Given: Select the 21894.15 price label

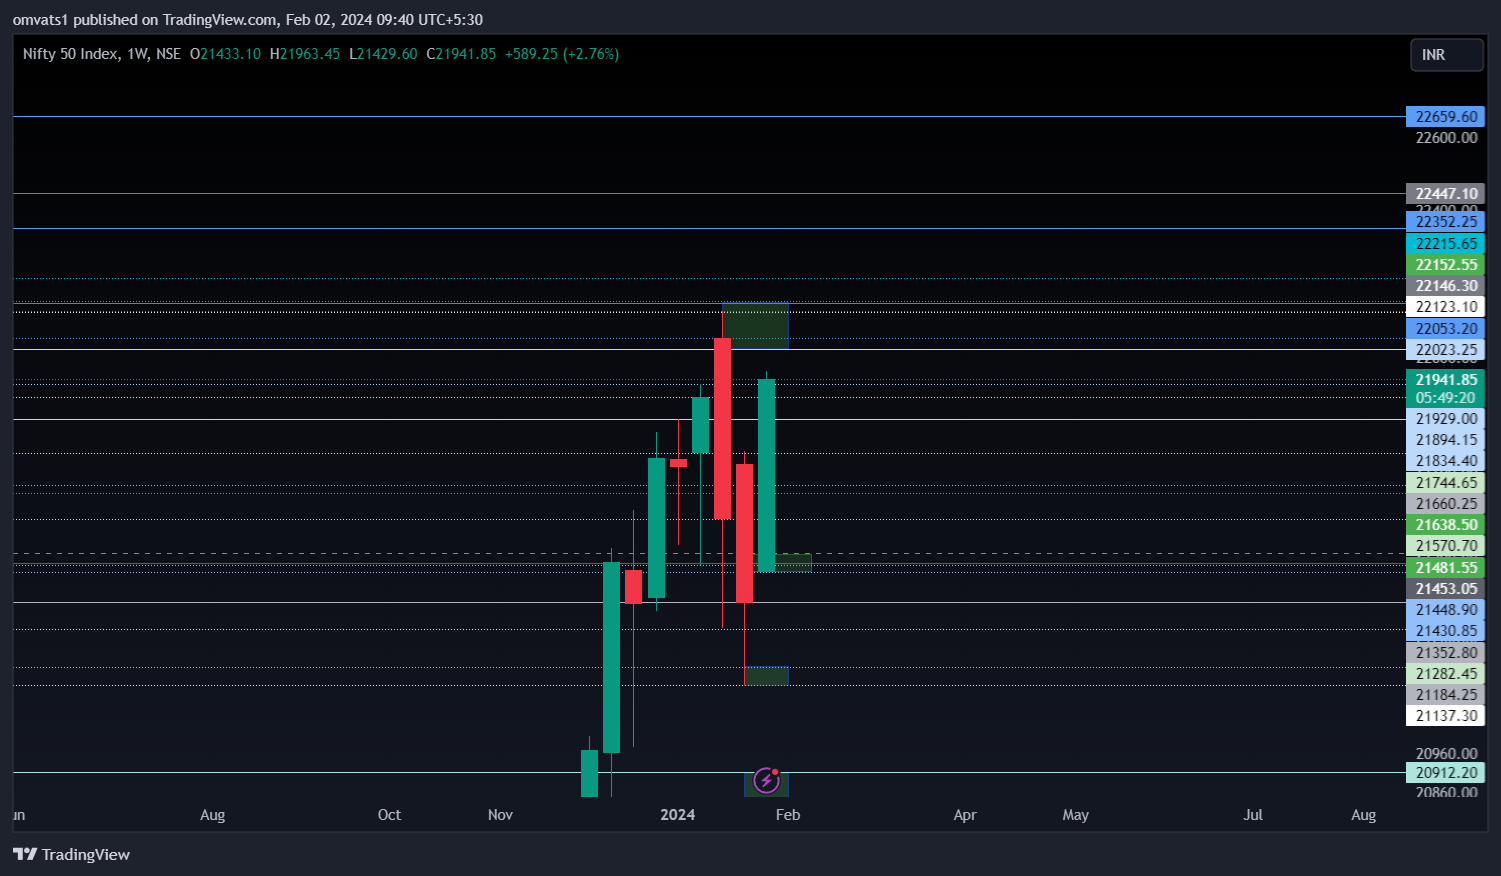Looking at the screenshot, I should point(1445,440).
